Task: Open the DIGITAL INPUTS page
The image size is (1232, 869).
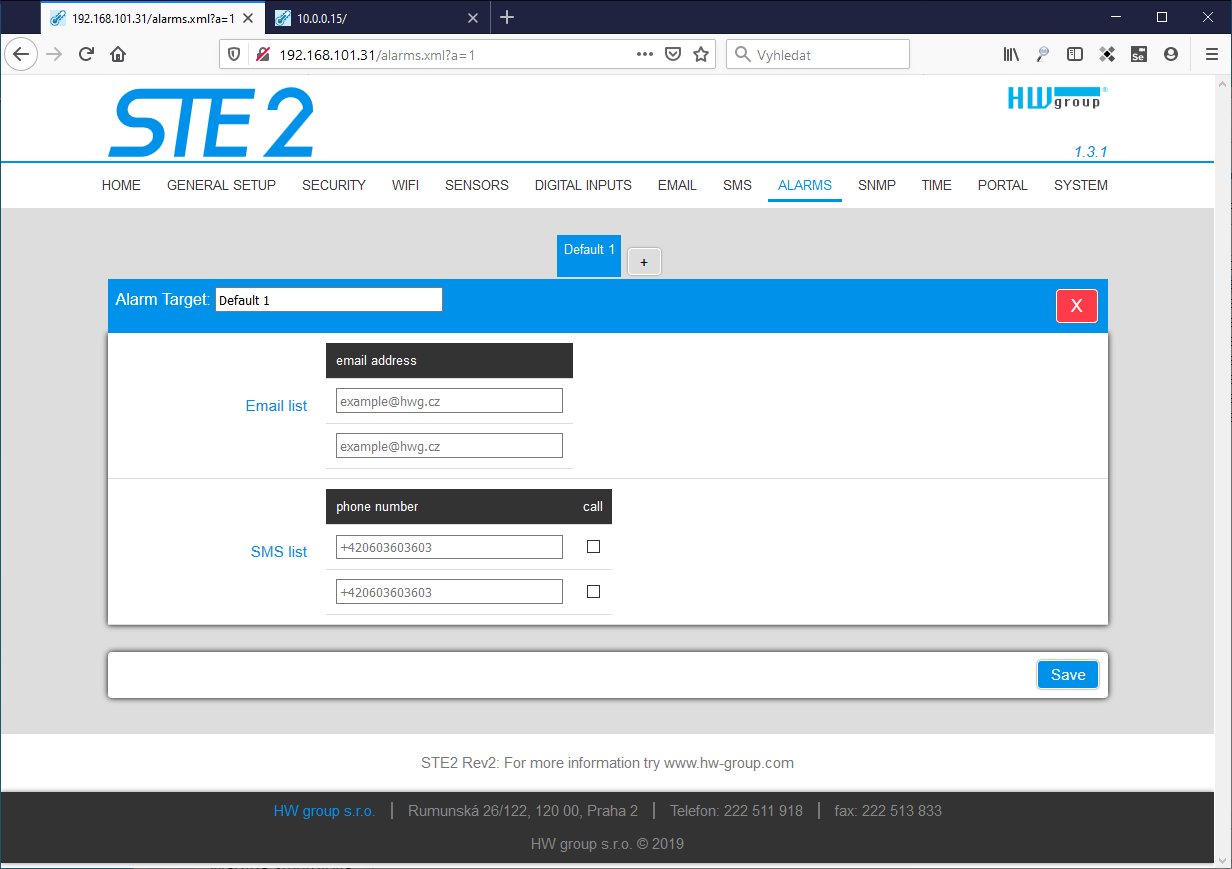Action: coord(583,185)
